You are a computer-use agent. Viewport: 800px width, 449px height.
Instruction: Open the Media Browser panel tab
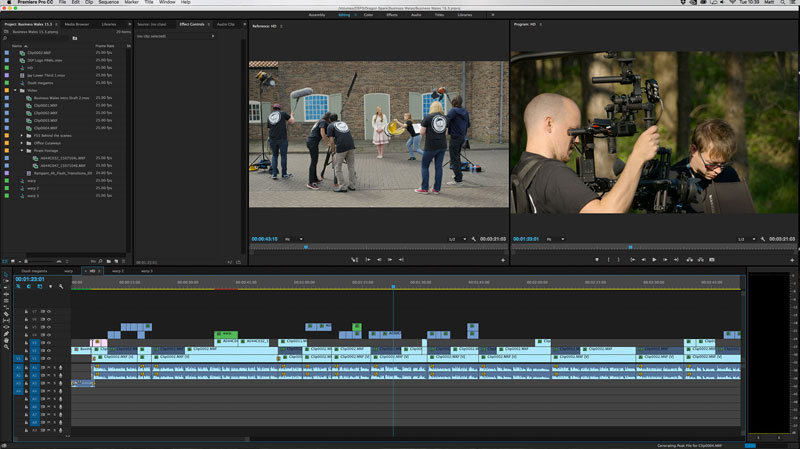coord(76,23)
